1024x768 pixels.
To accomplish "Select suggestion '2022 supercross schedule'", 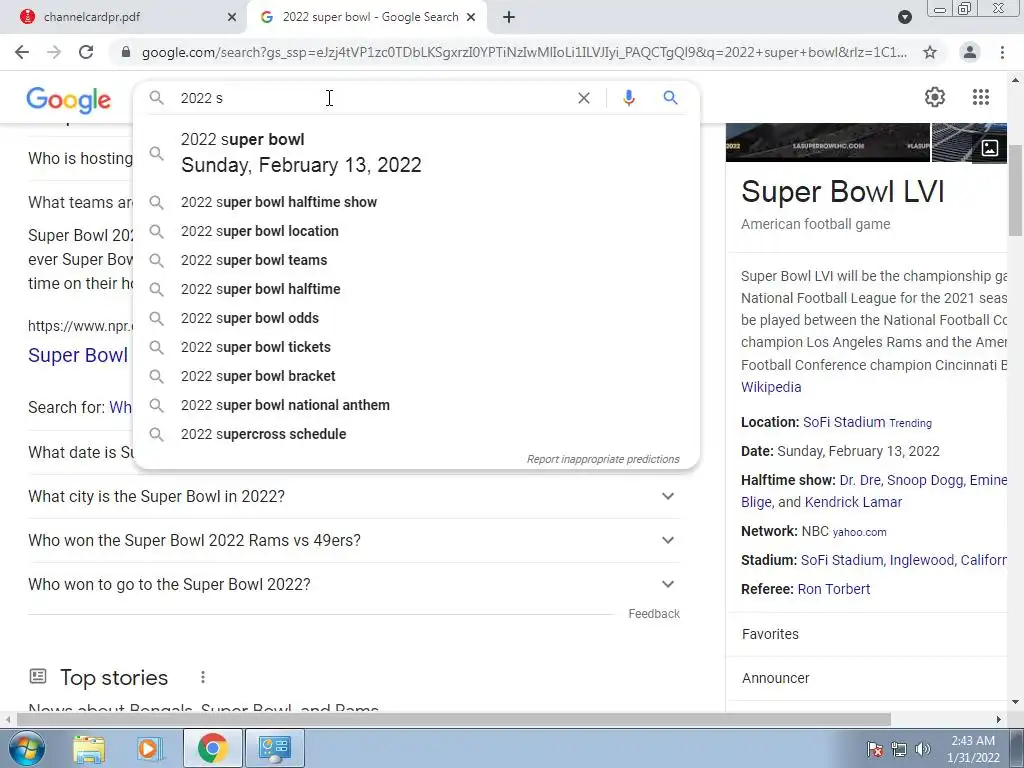I will [417, 434].
